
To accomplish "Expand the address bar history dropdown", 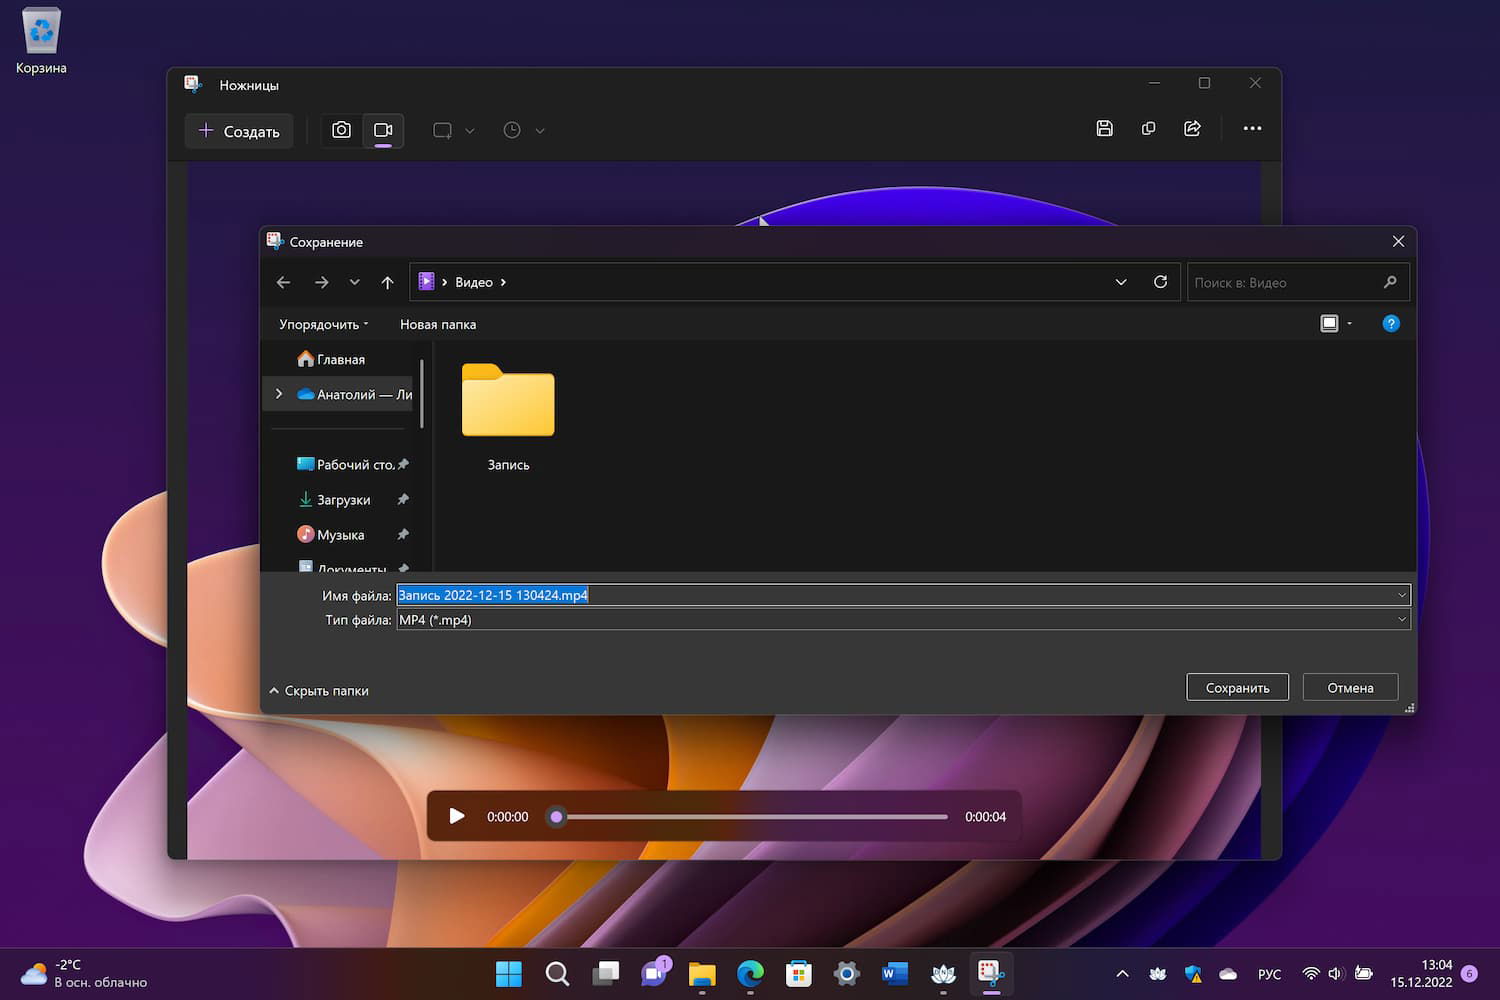I will click(x=1121, y=282).
